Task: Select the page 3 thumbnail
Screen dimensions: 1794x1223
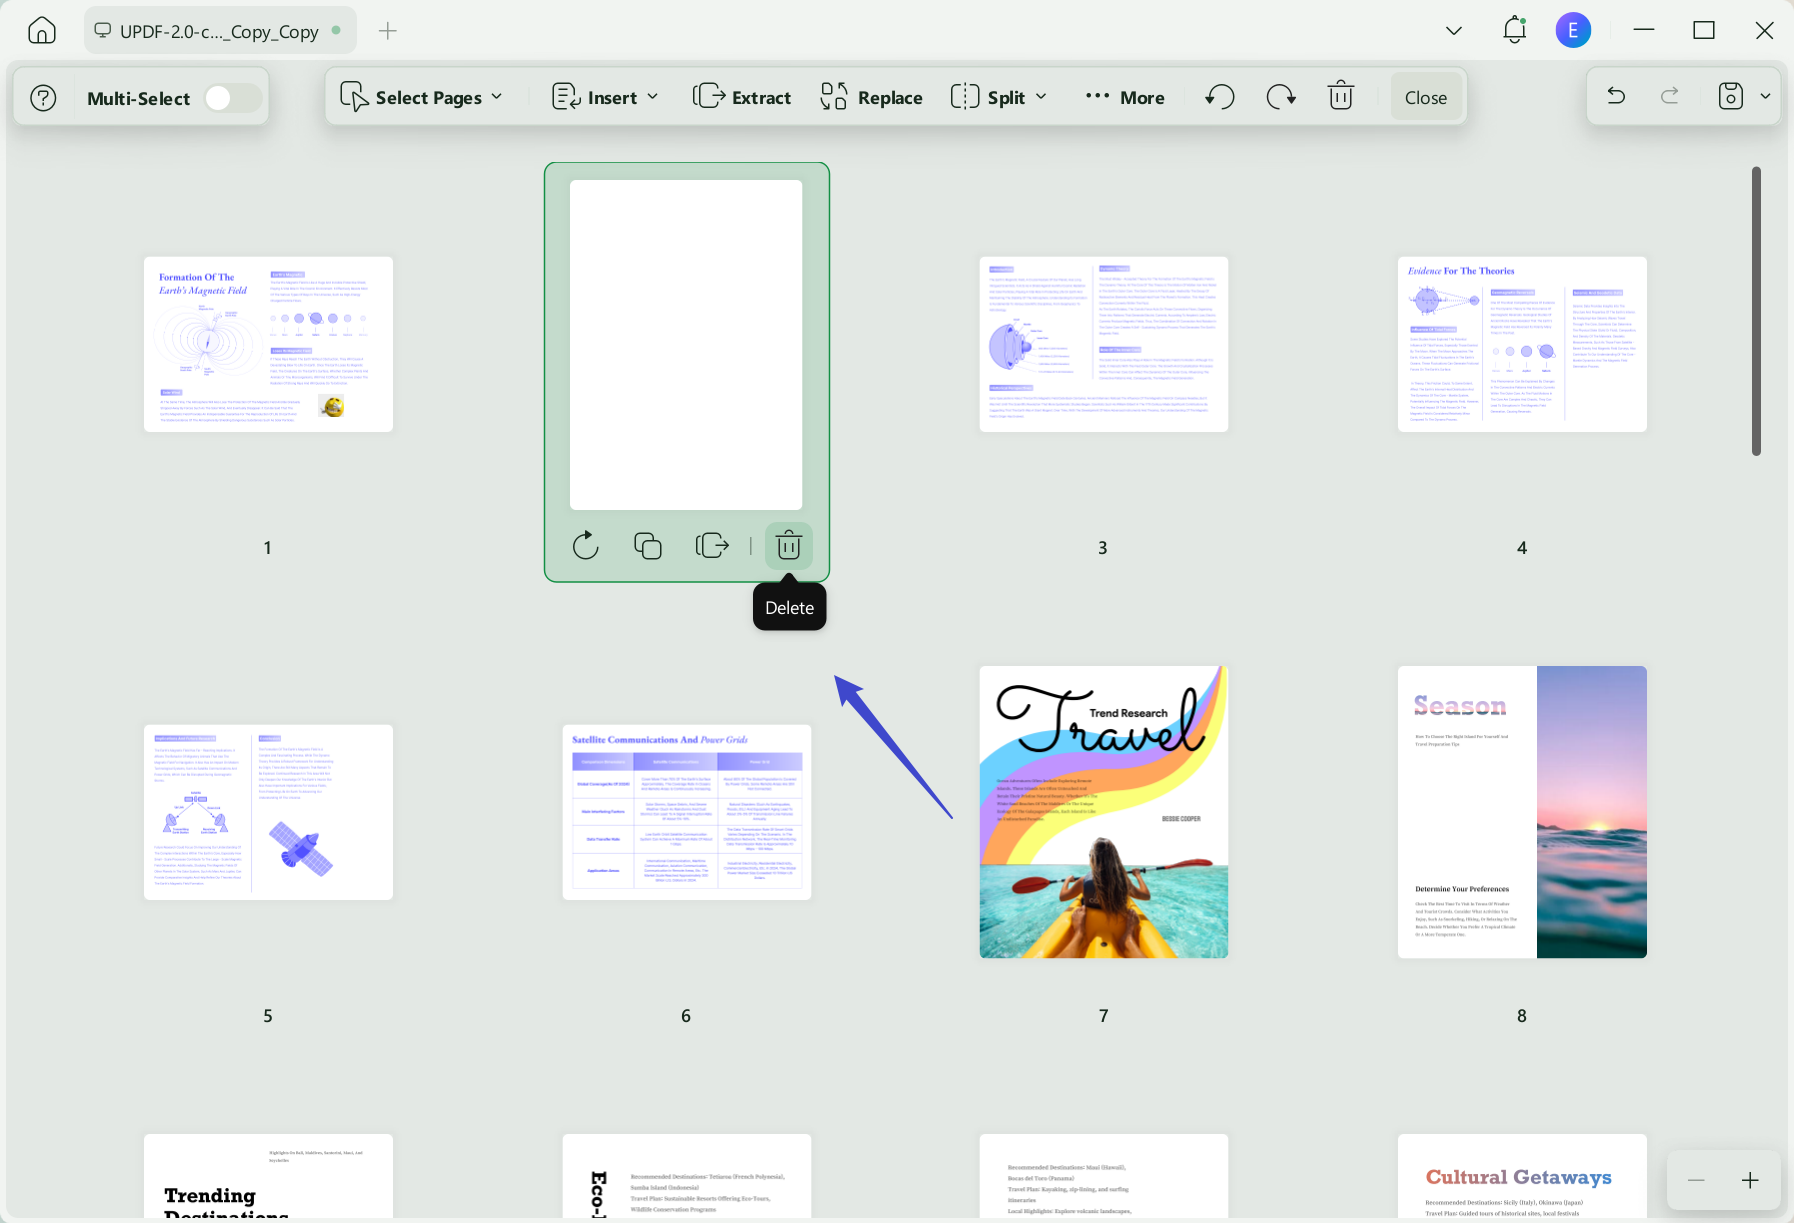Action: pyautogui.click(x=1103, y=344)
